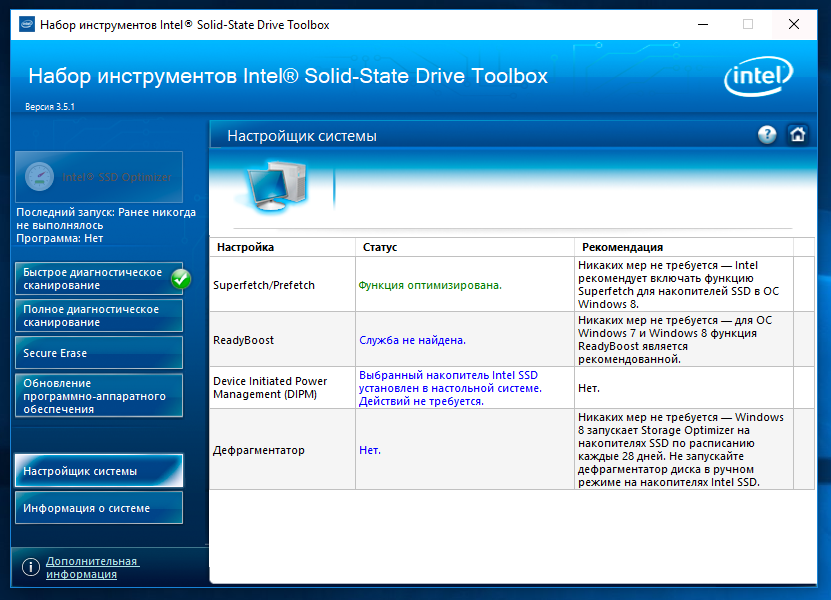Viewport: 831px width, 600px height.
Task: Click the ReadyBoost recommendation text
Action: [x=675, y=340]
